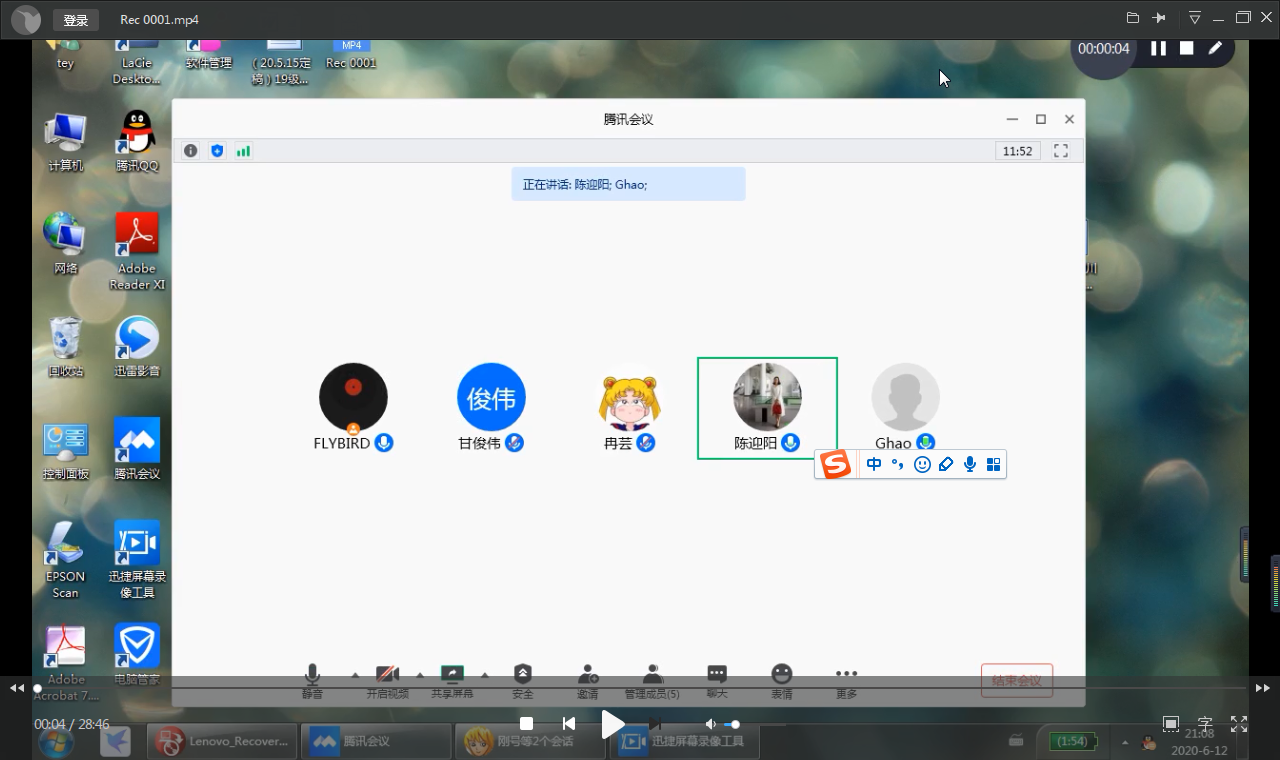Image resolution: width=1280 pixels, height=760 pixels.
Task: Start screen sharing with 共享屏幕
Action: pos(452,681)
